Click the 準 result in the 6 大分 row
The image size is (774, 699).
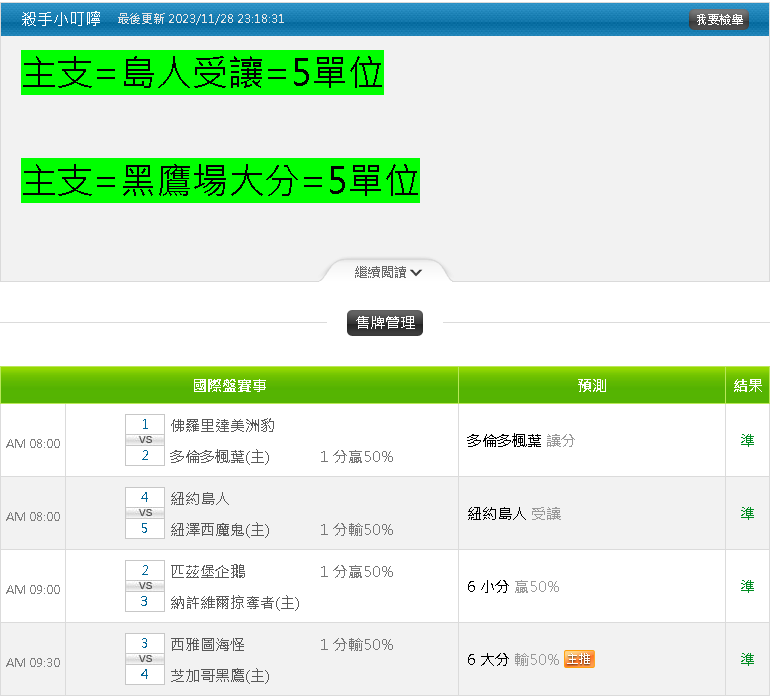coord(747,659)
